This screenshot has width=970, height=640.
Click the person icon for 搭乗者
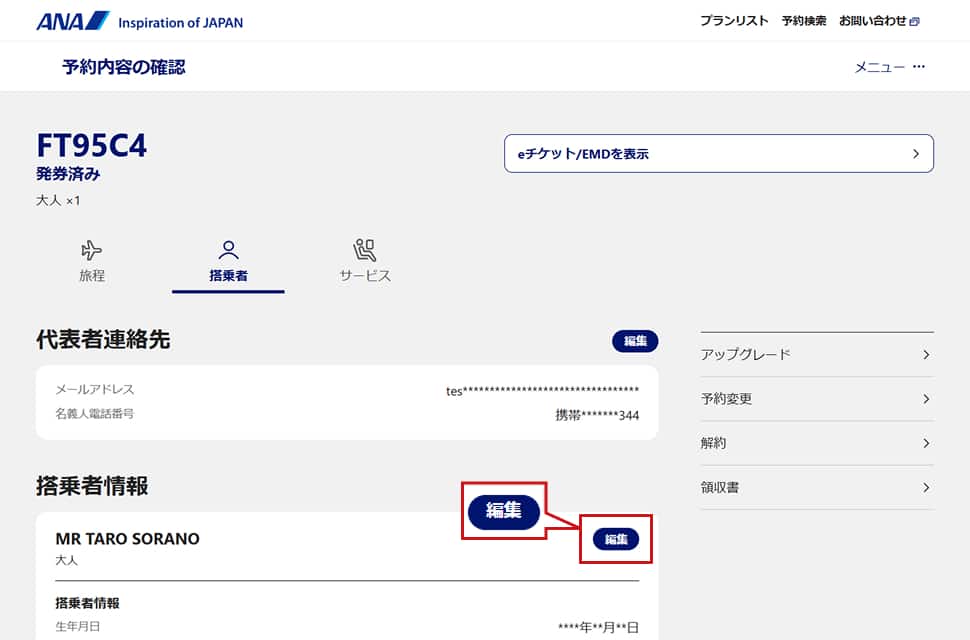(228, 250)
